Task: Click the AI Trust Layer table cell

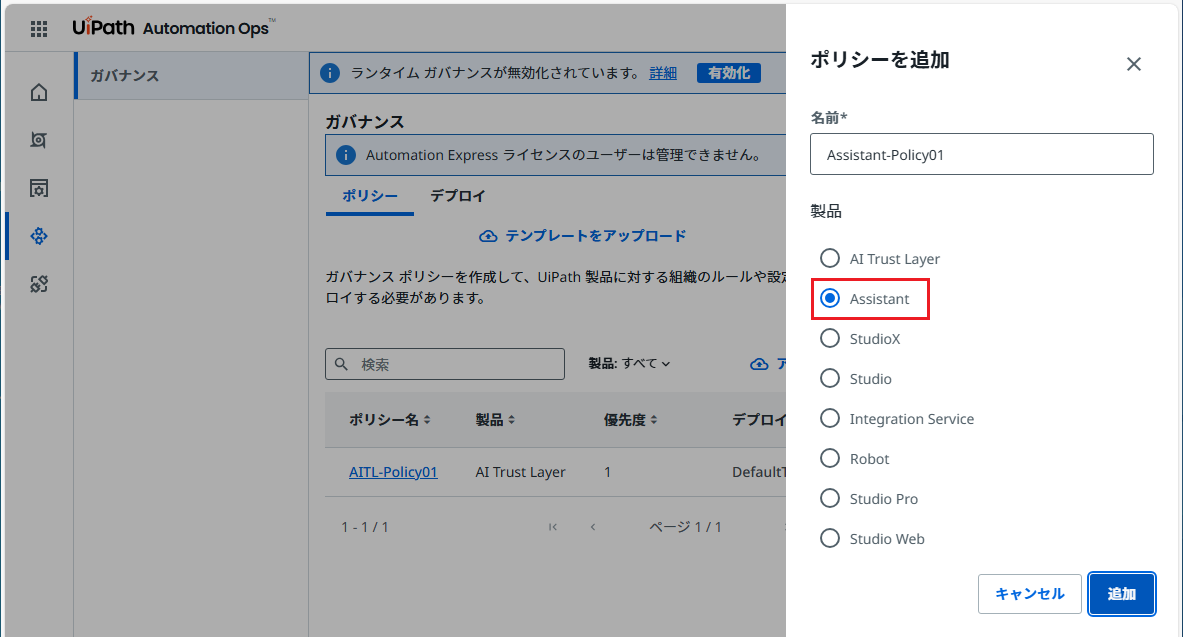Action: [521, 472]
